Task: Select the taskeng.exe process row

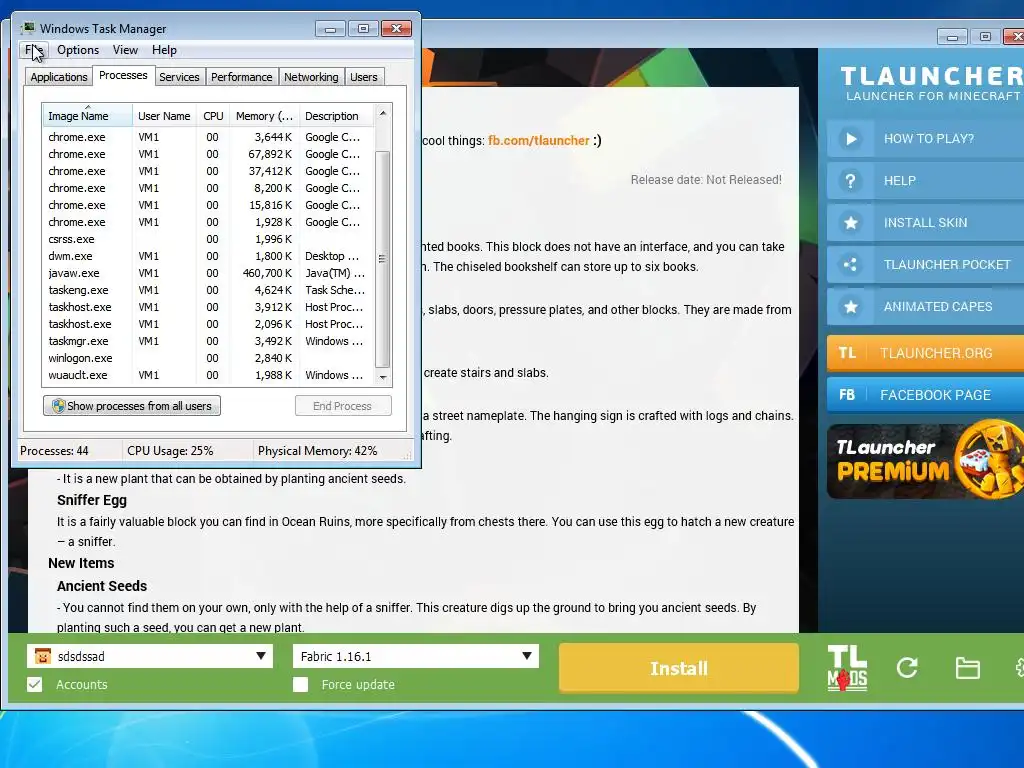Action: point(208,290)
